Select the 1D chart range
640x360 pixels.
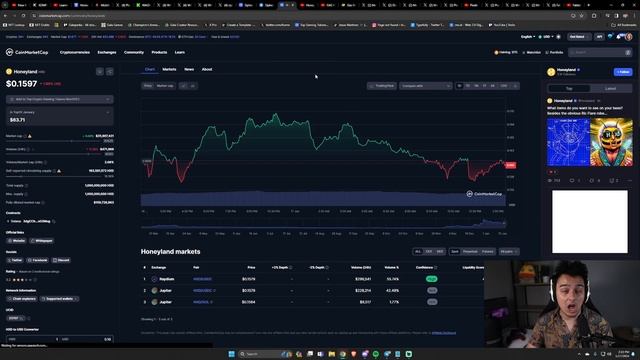click(x=460, y=86)
